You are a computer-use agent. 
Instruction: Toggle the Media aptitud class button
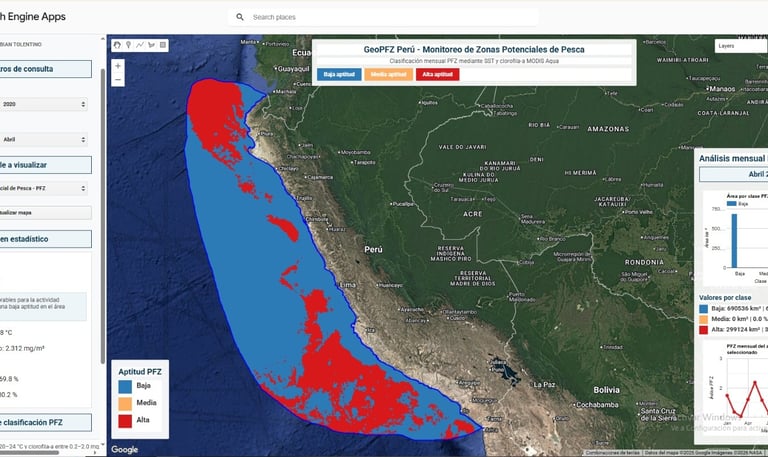388,74
